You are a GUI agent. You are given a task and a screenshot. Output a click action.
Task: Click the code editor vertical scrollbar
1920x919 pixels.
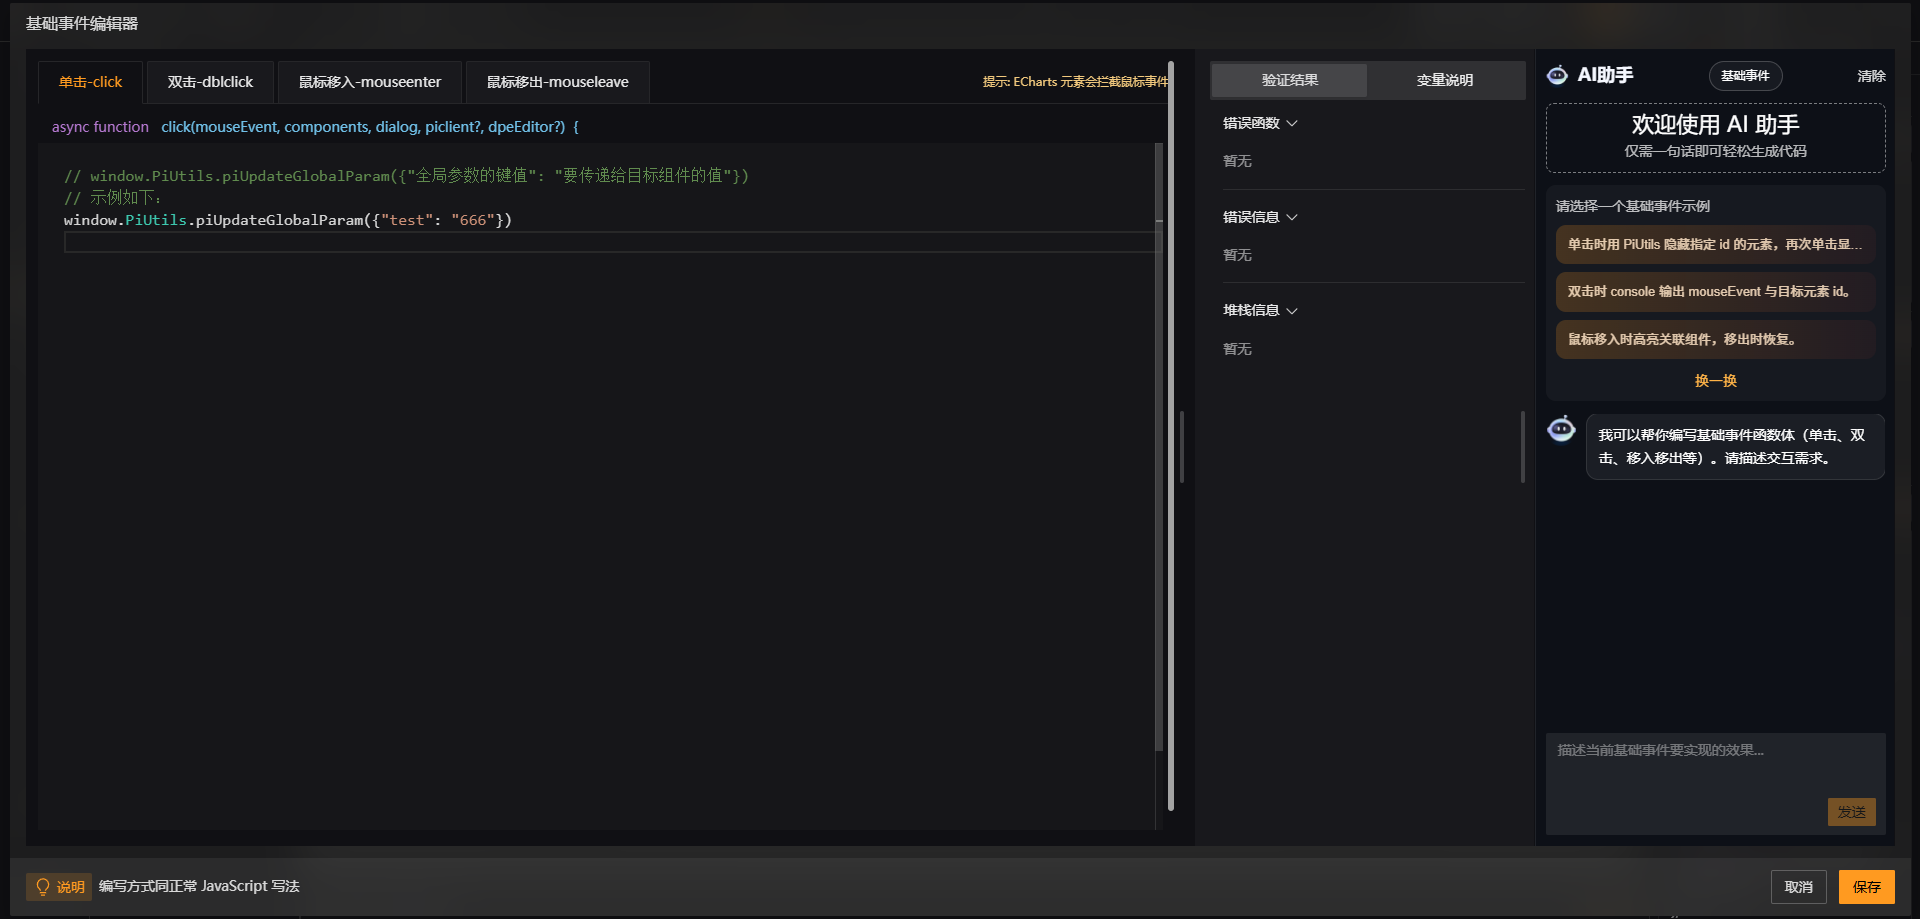click(x=1159, y=447)
